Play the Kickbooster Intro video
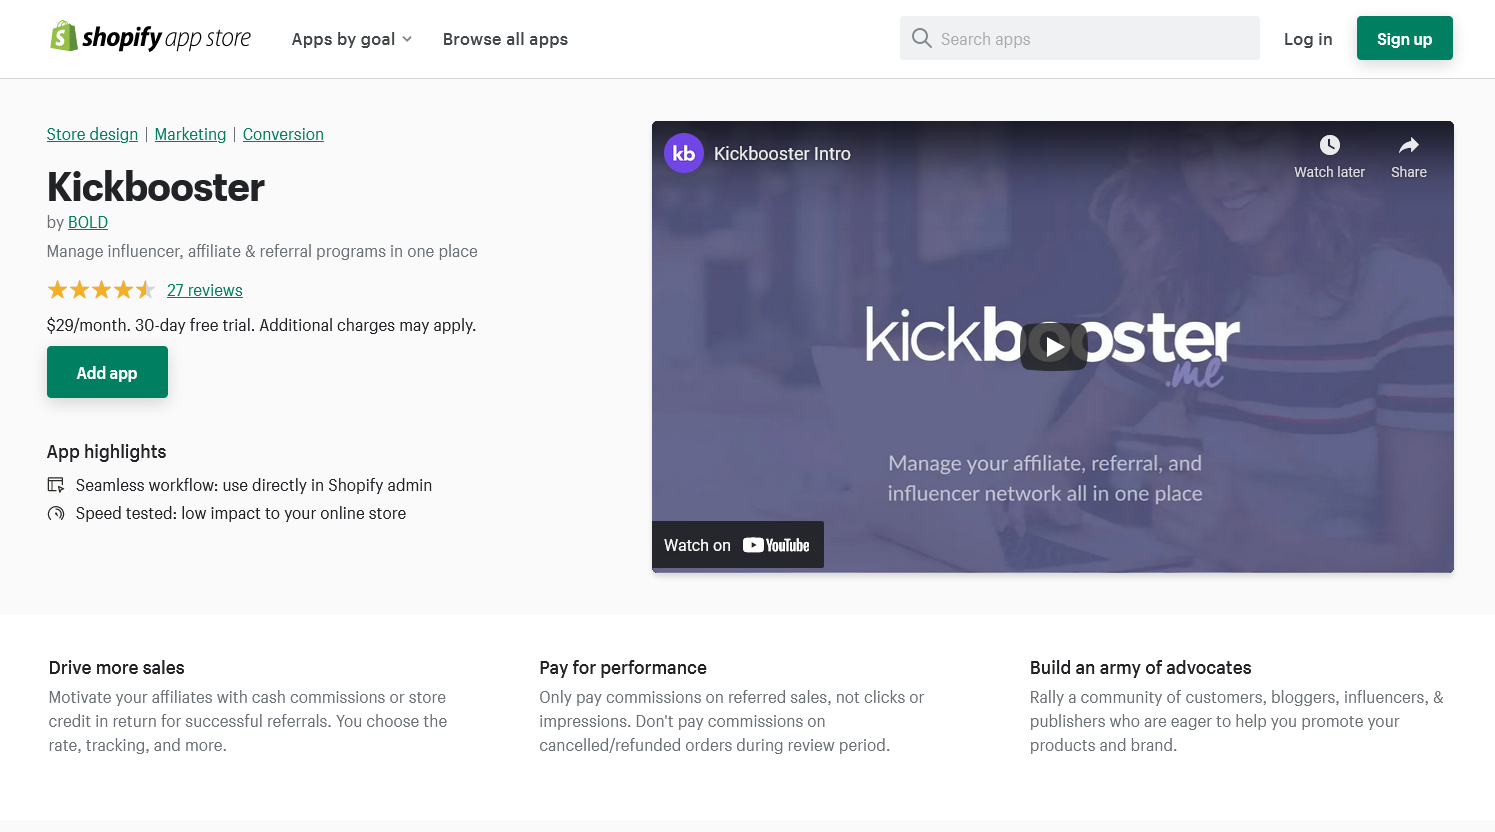 pos(1053,348)
